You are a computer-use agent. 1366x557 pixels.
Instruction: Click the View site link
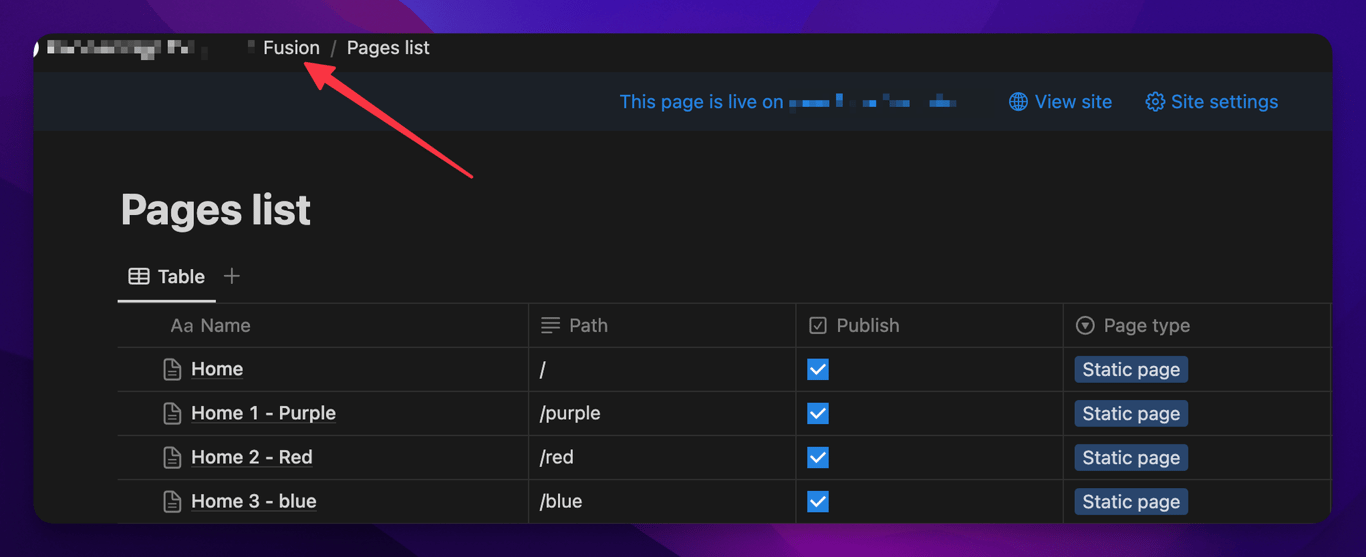tap(1072, 102)
